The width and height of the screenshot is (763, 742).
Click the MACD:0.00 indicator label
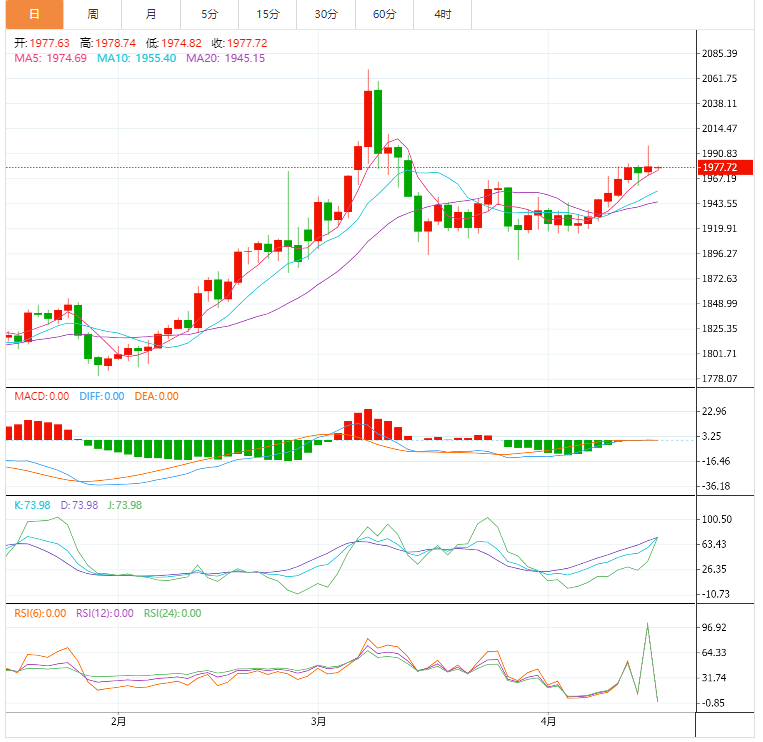[42, 397]
